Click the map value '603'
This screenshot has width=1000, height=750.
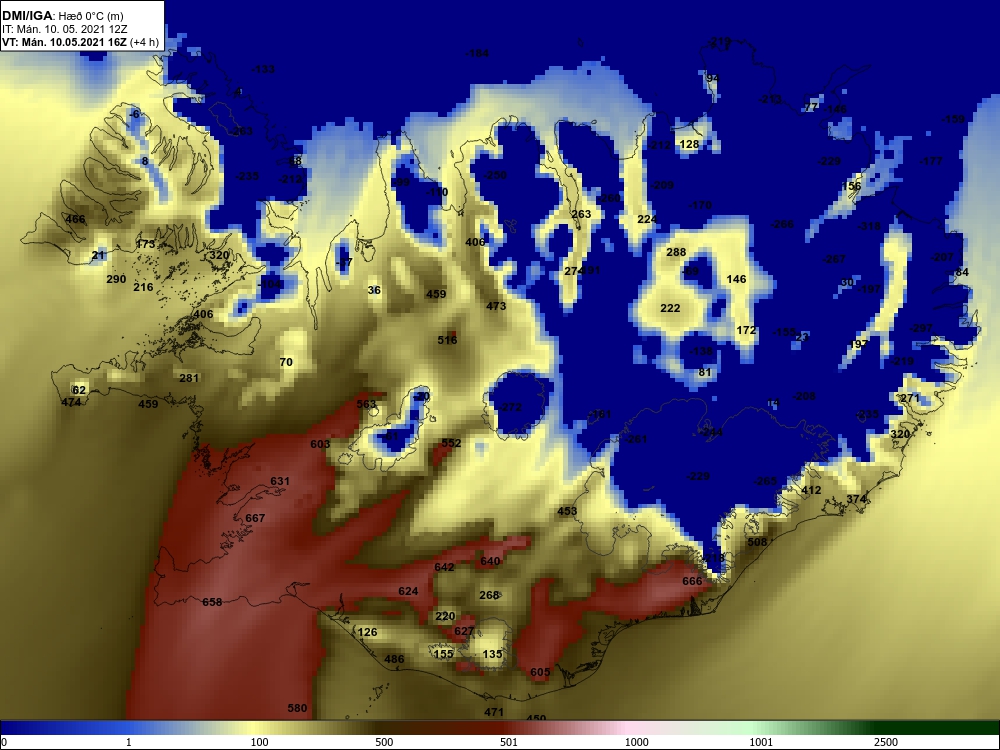[x=320, y=444]
